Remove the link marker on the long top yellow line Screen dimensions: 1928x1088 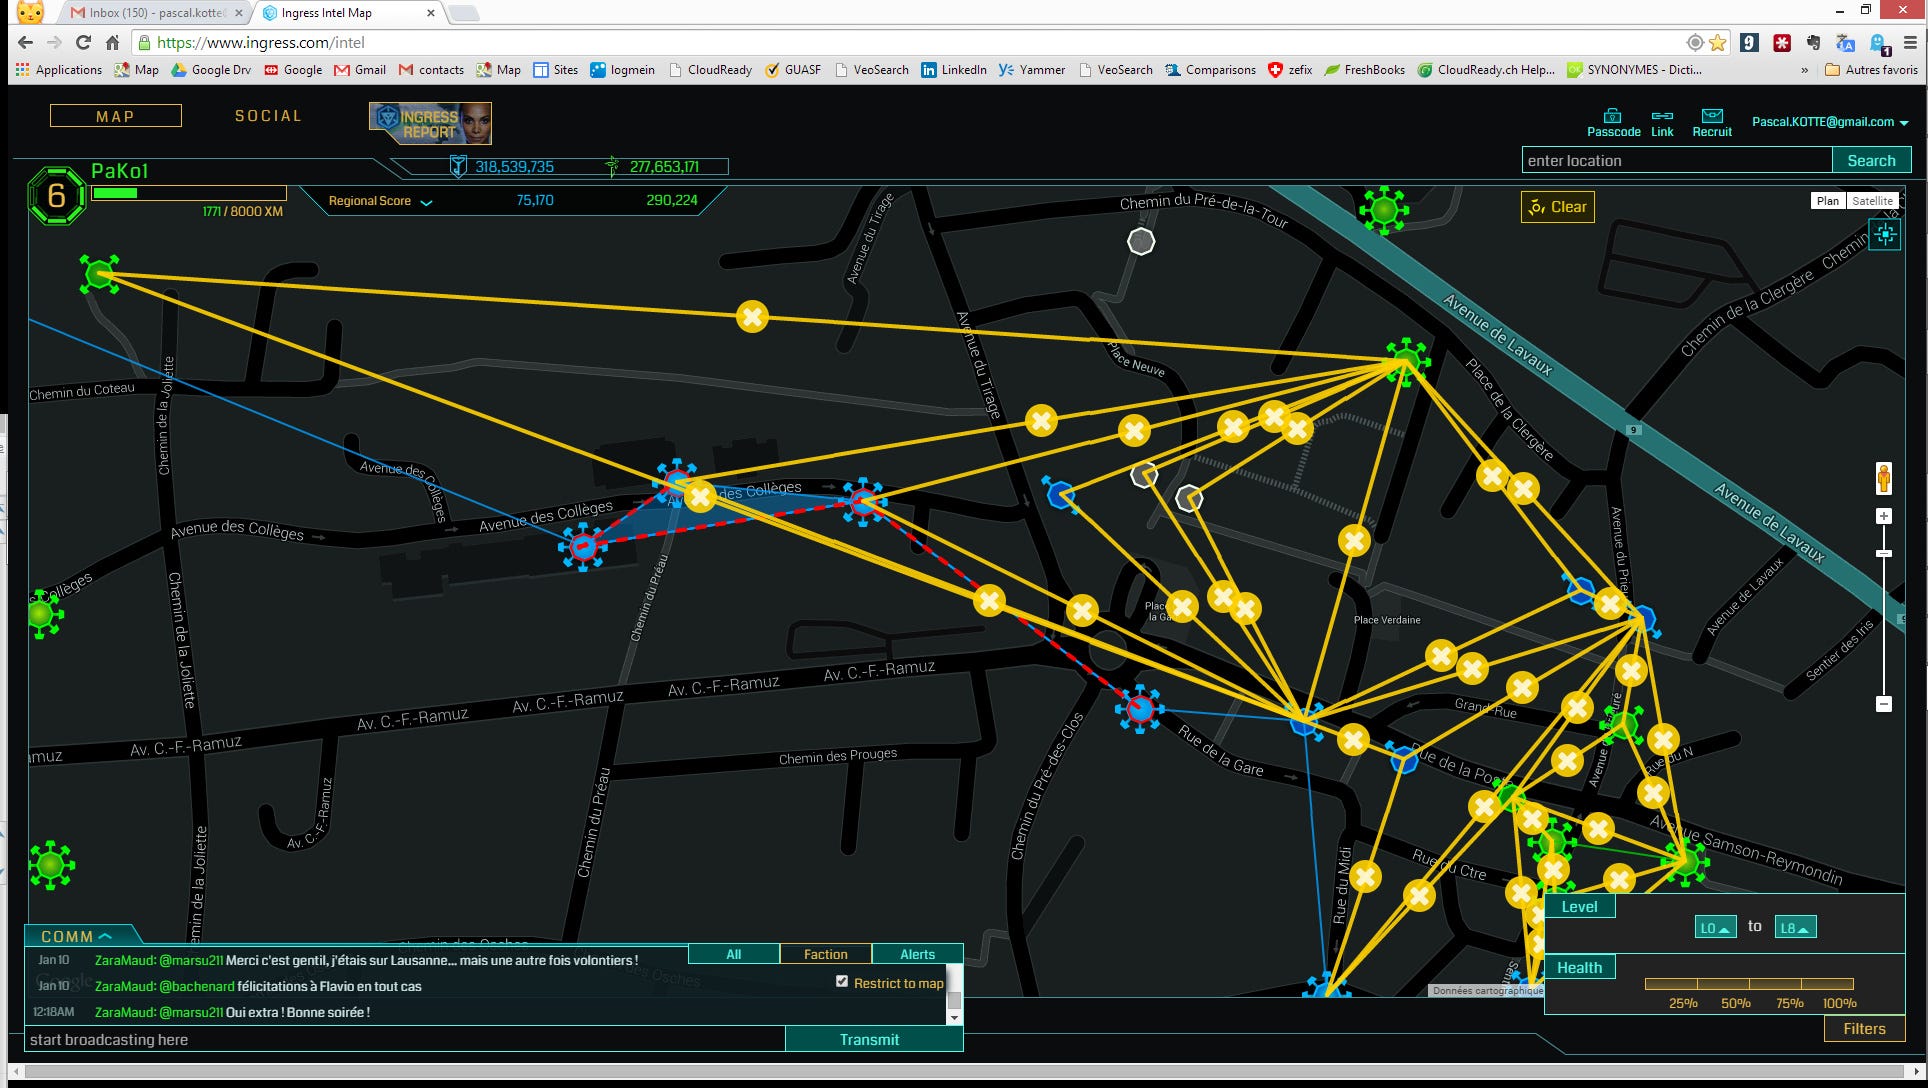pyautogui.click(x=752, y=317)
